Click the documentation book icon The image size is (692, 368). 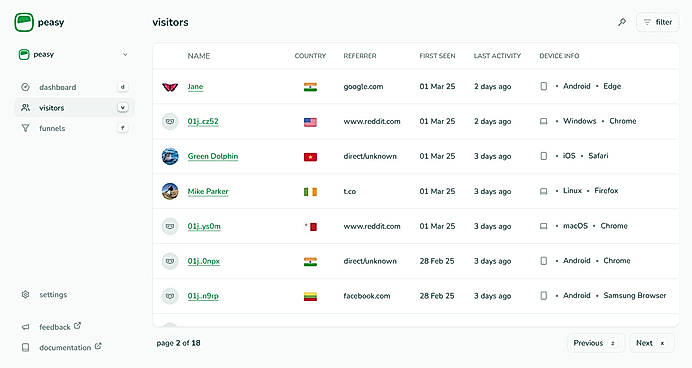[x=26, y=347]
